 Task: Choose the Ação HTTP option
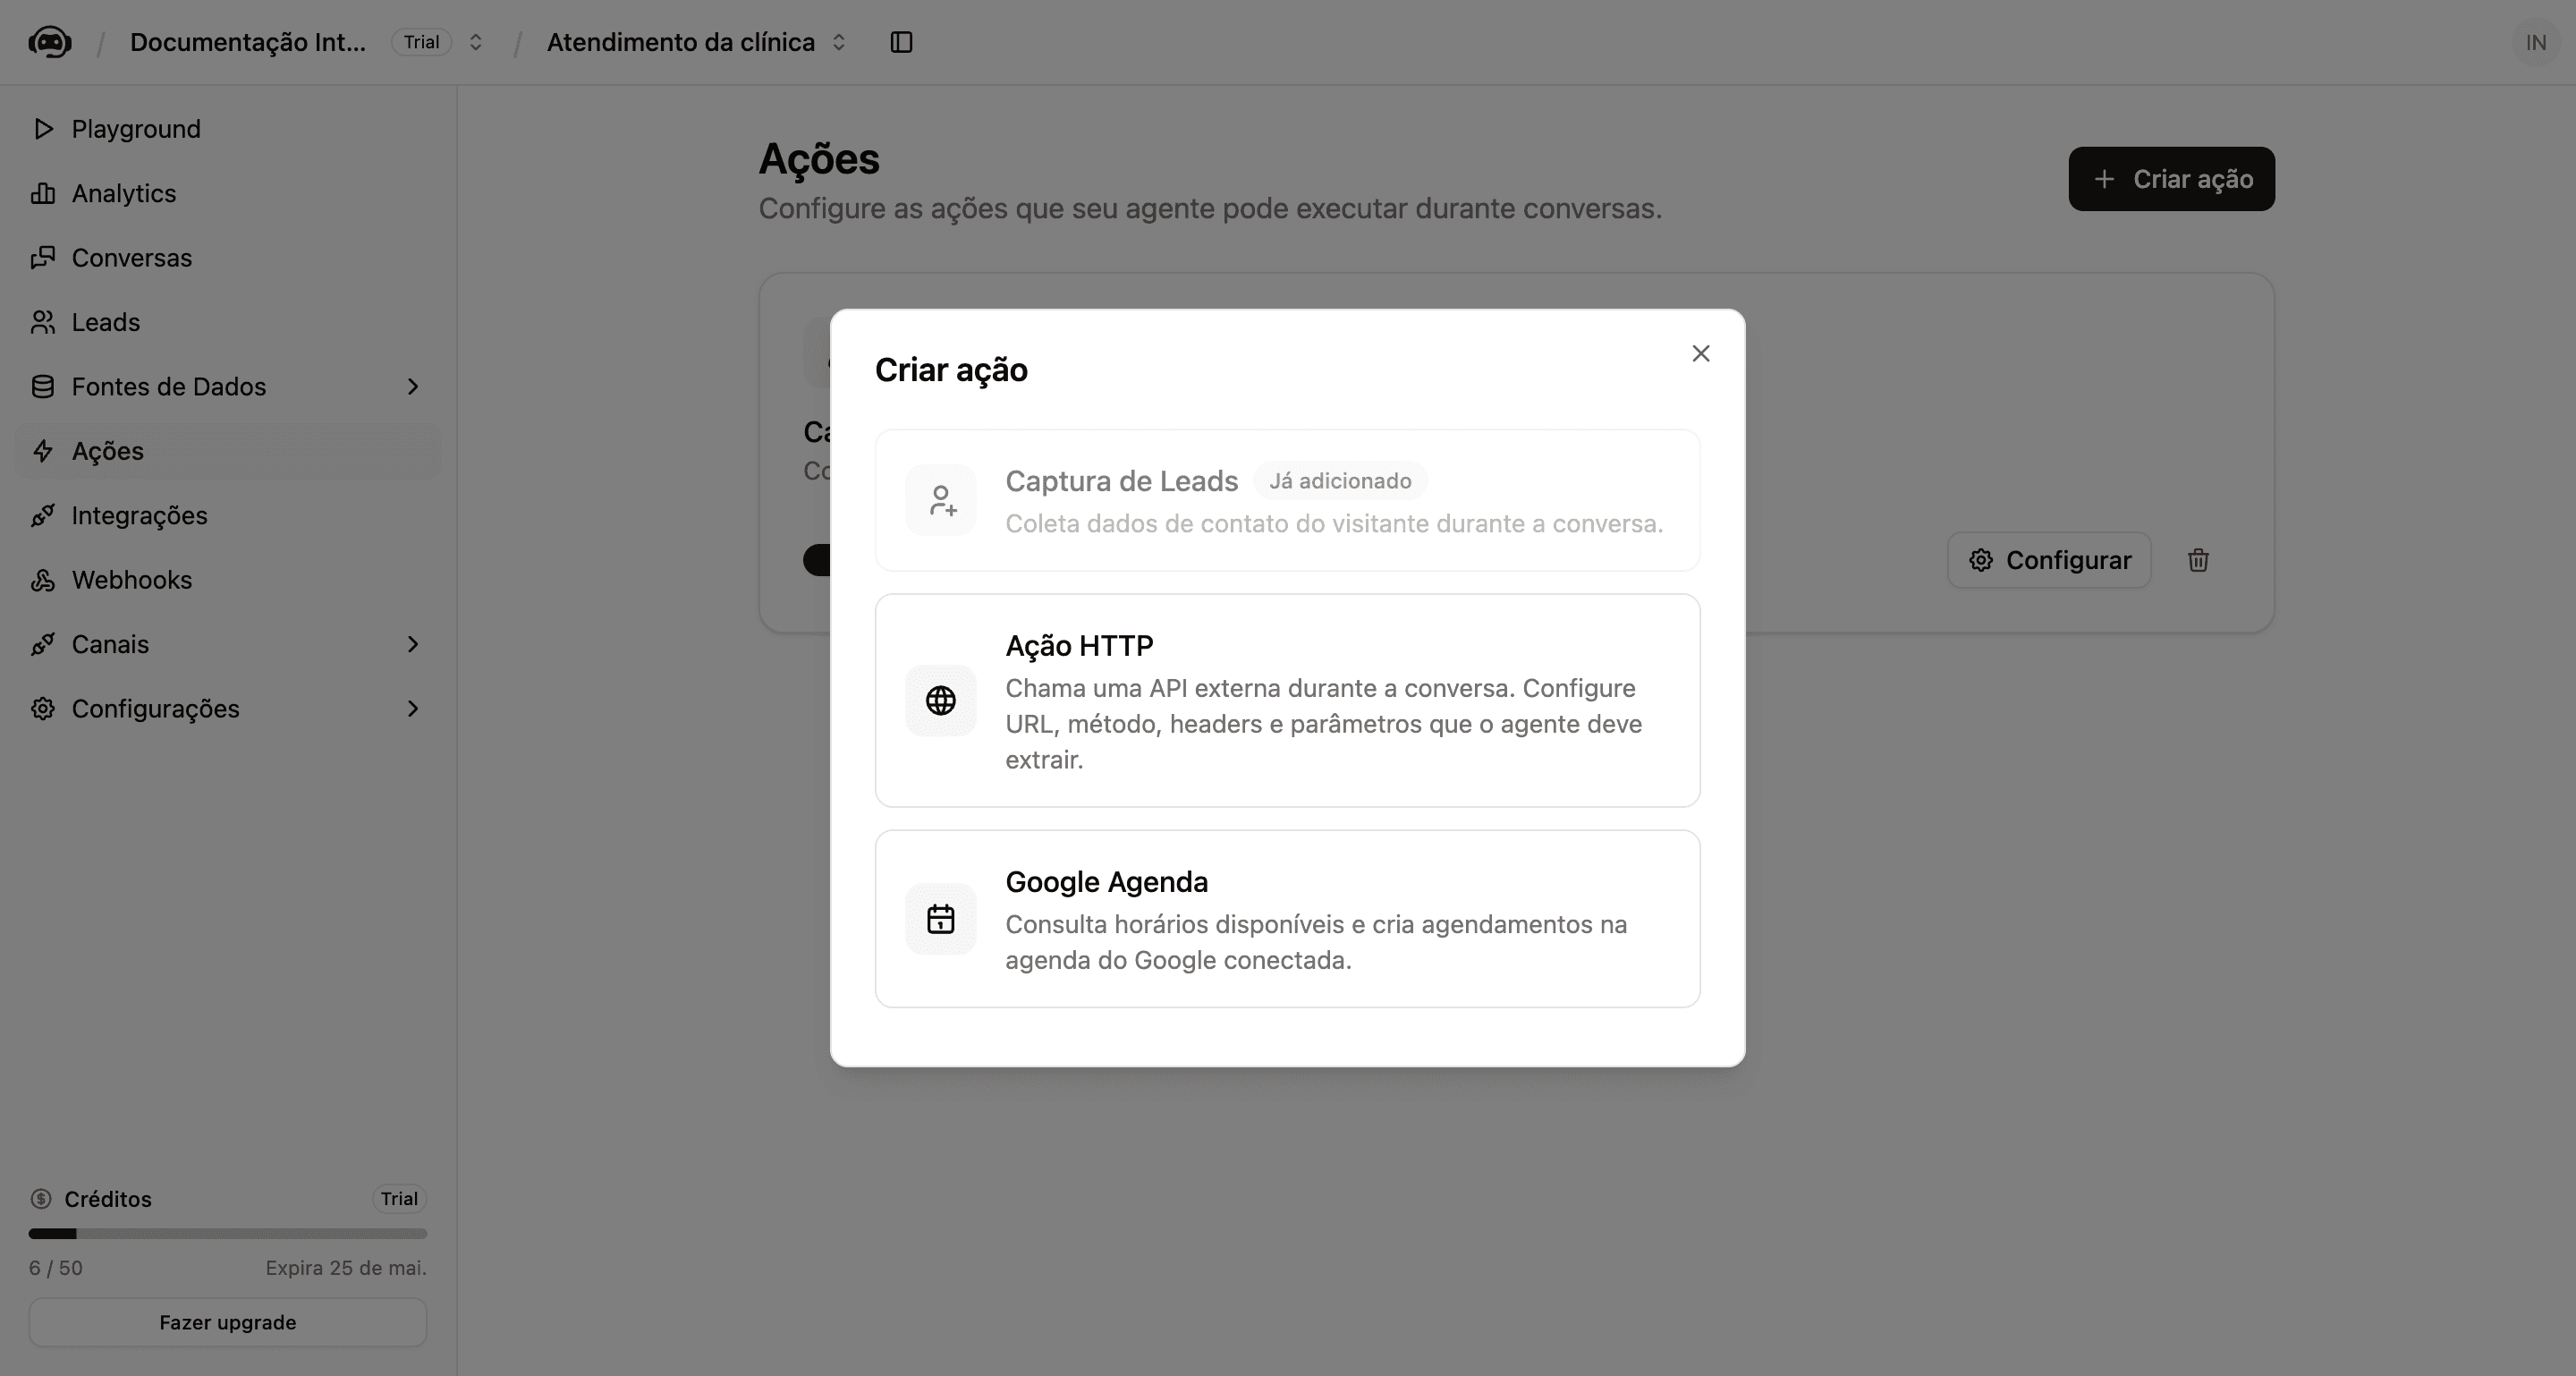coord(1287,701)
